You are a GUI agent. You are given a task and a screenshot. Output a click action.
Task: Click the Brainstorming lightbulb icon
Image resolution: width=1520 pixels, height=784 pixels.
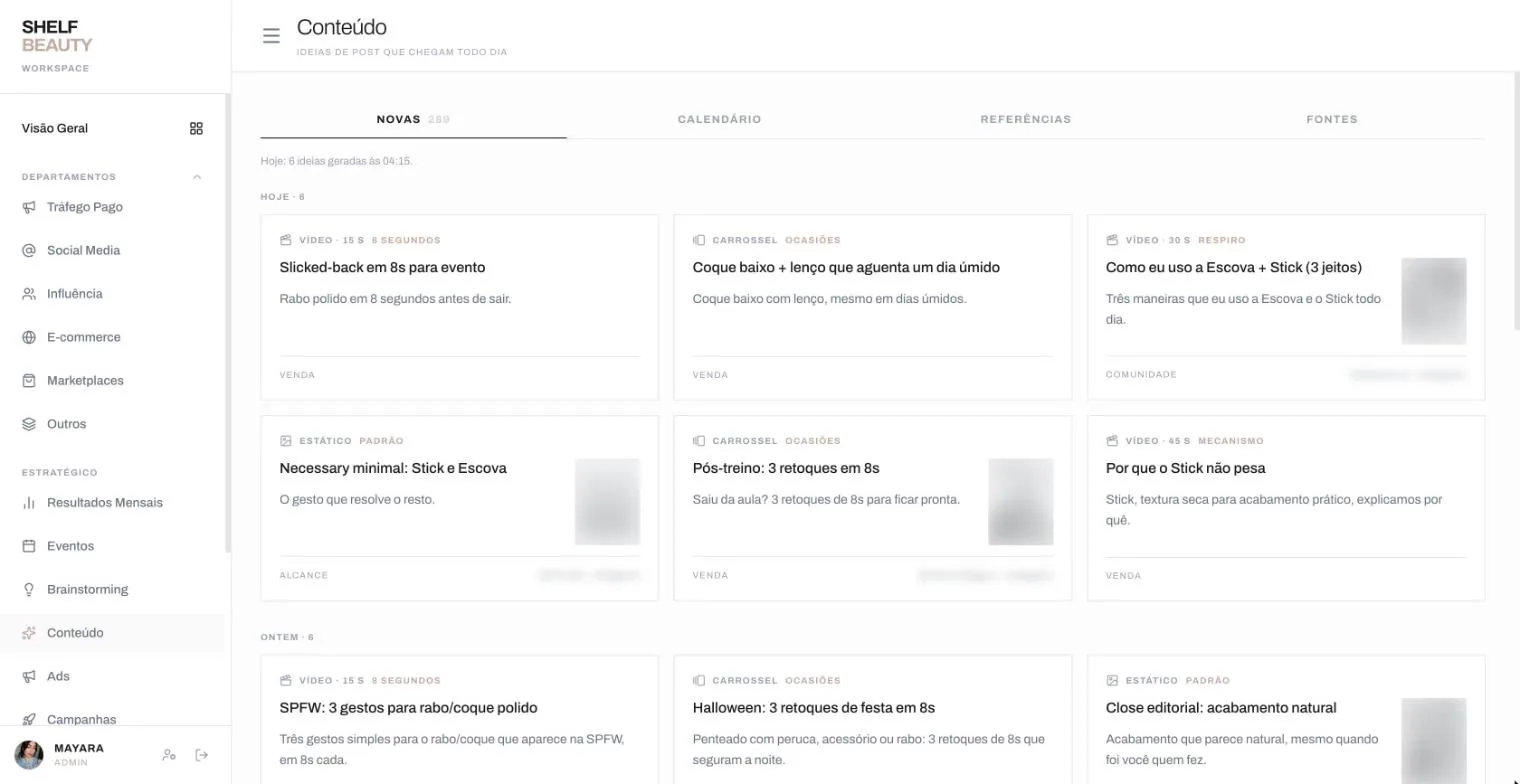[x=29, y=590]
